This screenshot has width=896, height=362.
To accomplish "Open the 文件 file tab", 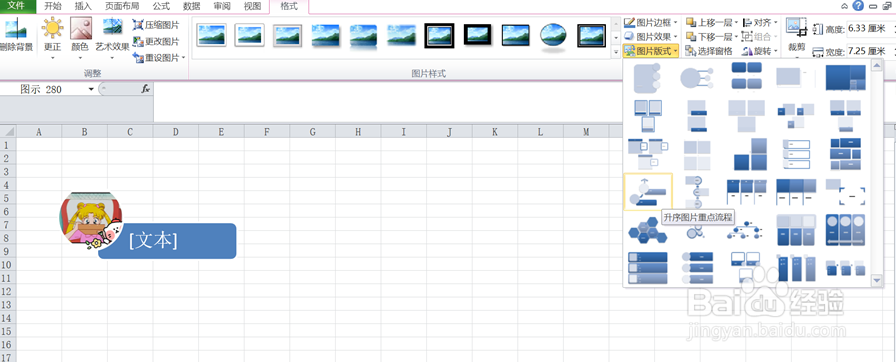I will 18,6.
